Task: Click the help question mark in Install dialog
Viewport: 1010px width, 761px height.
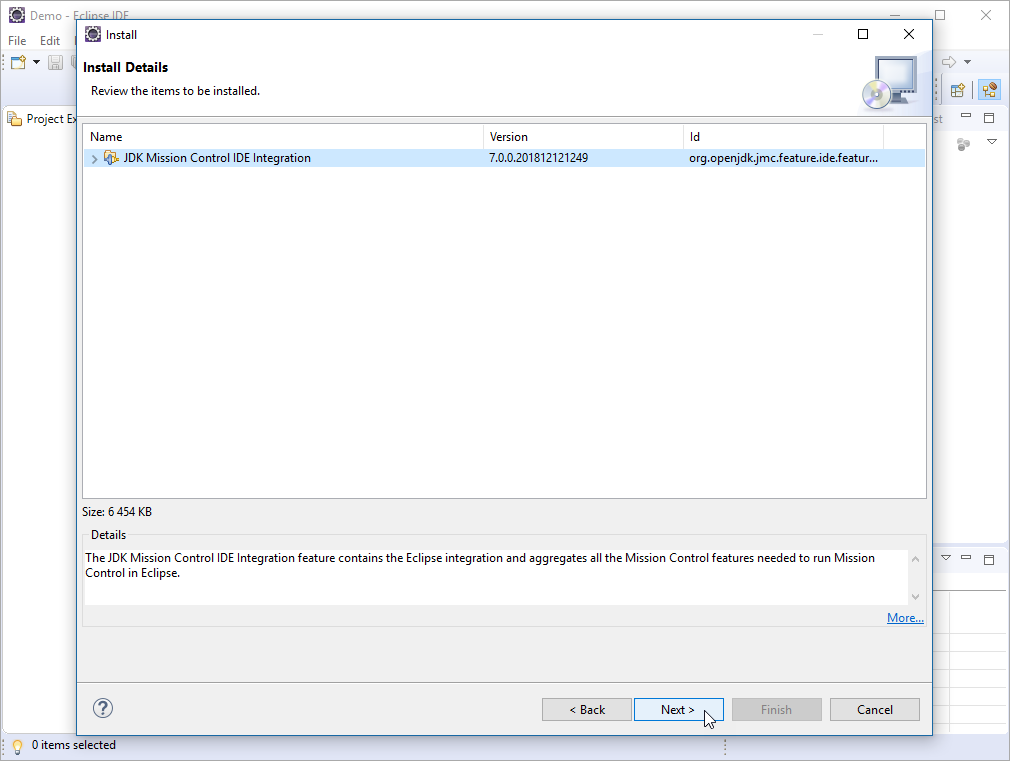Action: pyautogui.click(x=102, y=708)
